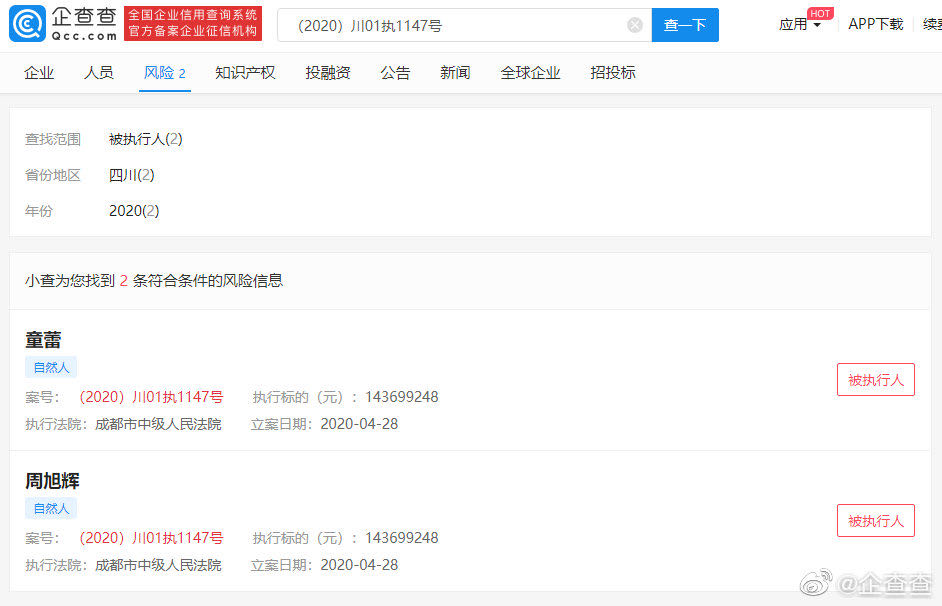
Task: Switch to the 全球企业 tab
Action: [x=530, y=73]
